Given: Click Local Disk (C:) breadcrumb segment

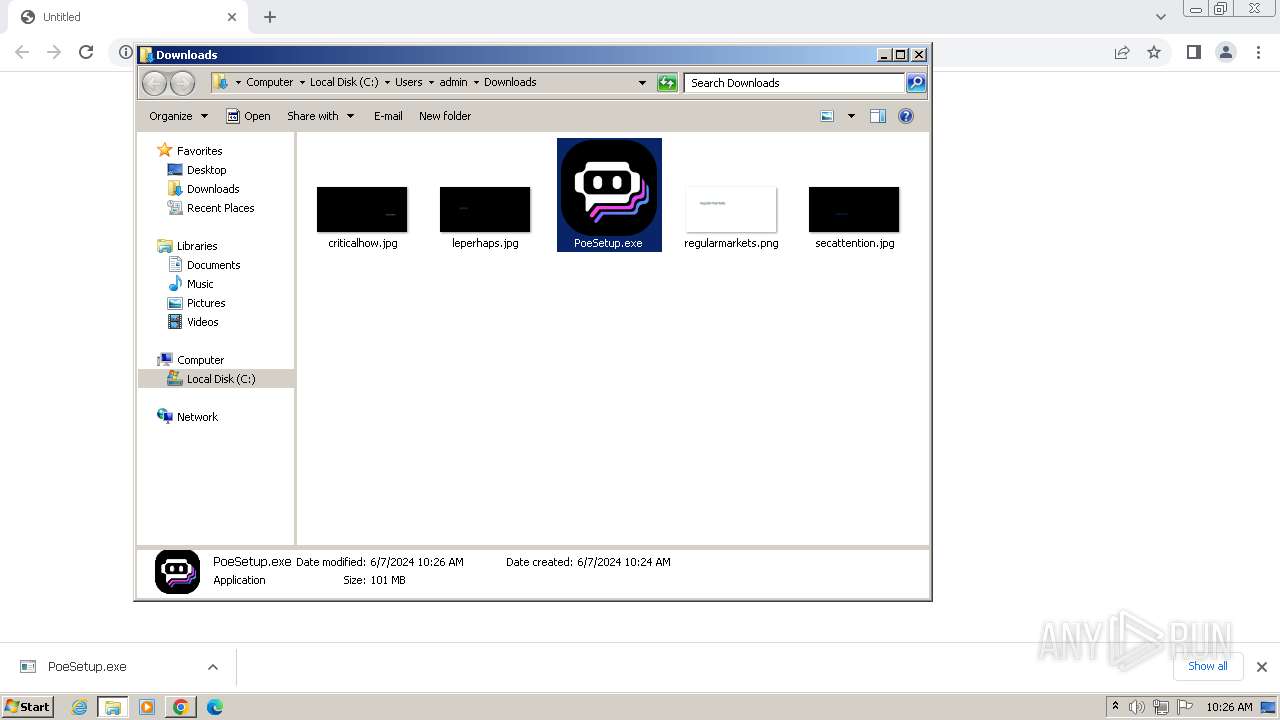Looking at the screenshot, I should pos(344,82).
